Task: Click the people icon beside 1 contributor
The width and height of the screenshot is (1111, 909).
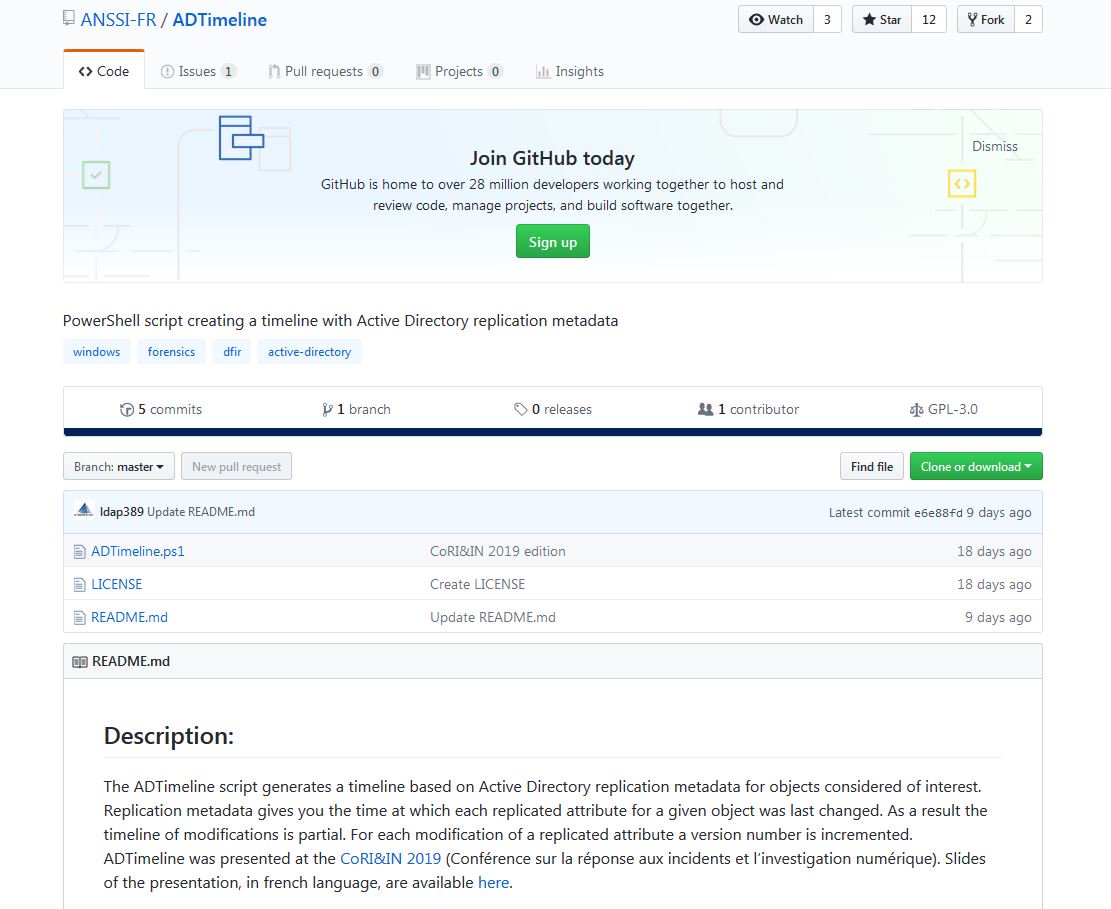Action: [x=705, y=409]
